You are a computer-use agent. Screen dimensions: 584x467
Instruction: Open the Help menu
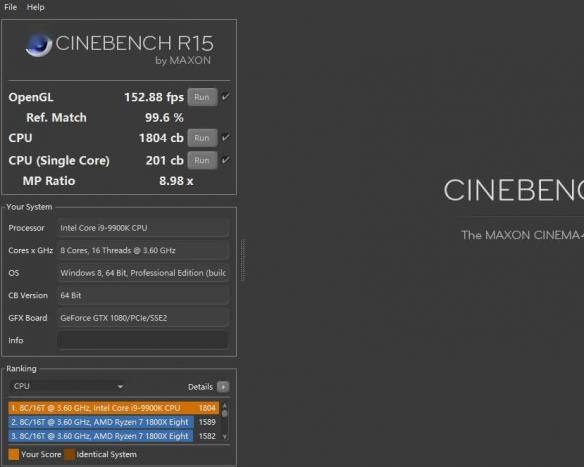point(35,7)
